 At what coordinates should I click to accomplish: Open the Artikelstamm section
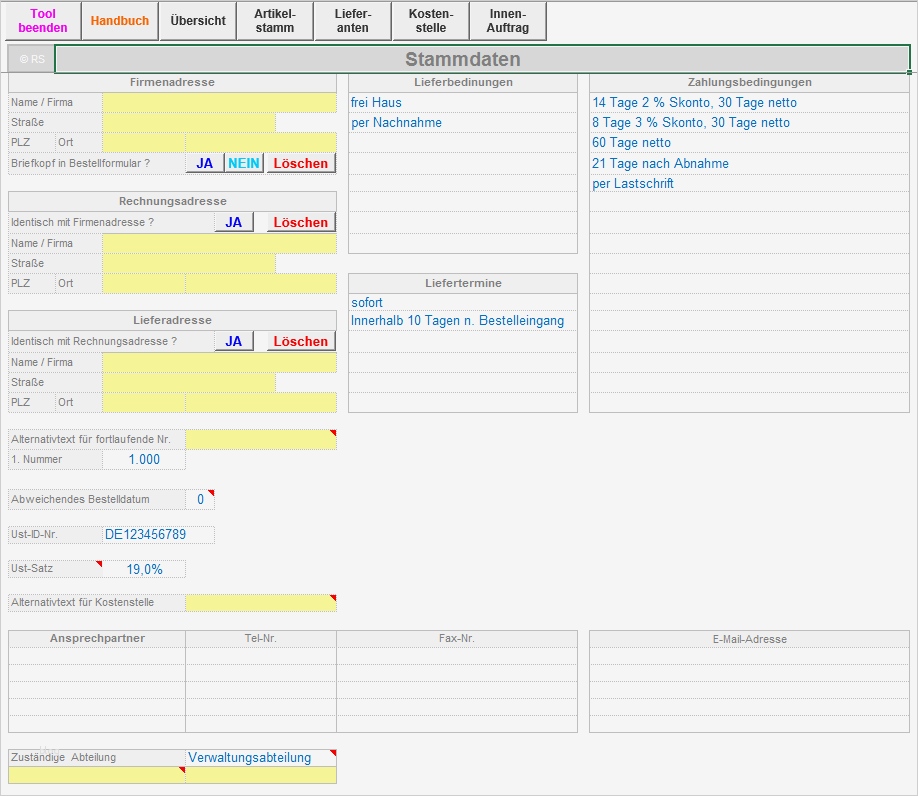click(x=275, y=20)
